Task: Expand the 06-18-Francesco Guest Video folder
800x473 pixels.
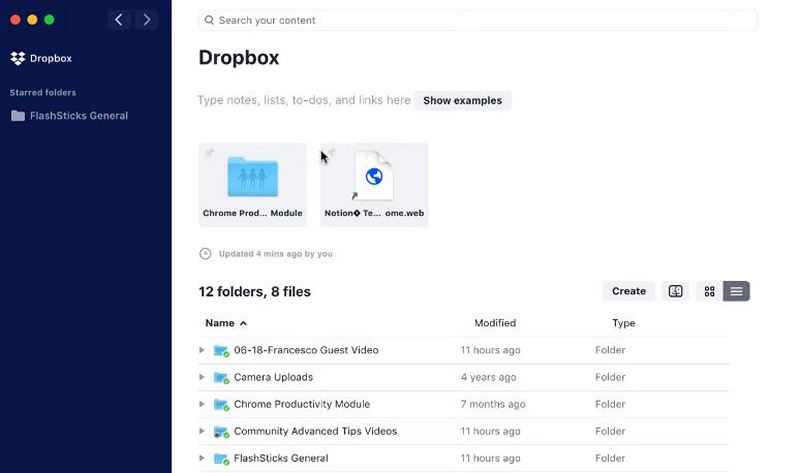Action: (202, 350)
